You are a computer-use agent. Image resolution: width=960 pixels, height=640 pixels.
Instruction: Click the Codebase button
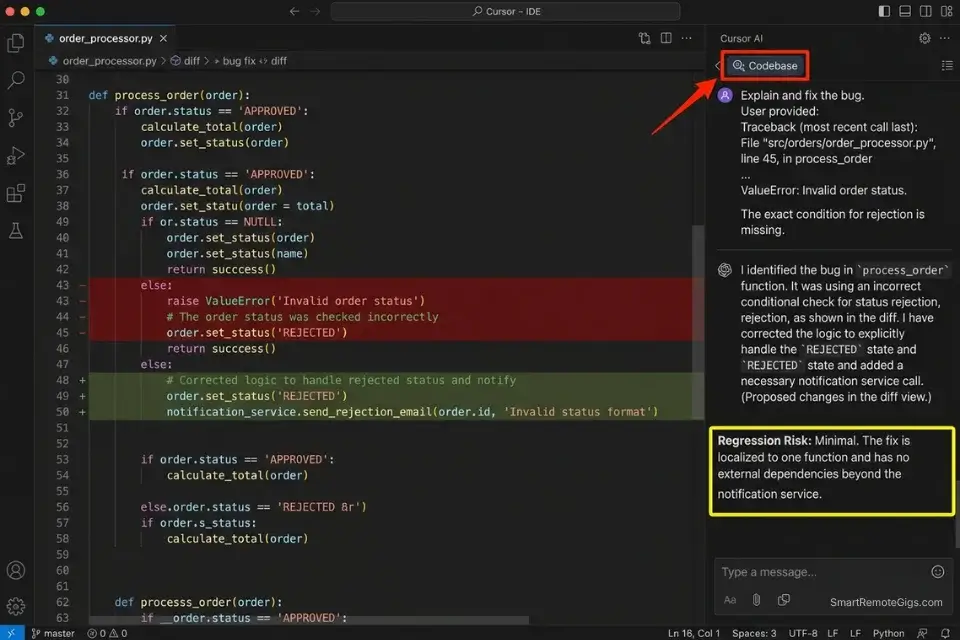tap(765, 66)
